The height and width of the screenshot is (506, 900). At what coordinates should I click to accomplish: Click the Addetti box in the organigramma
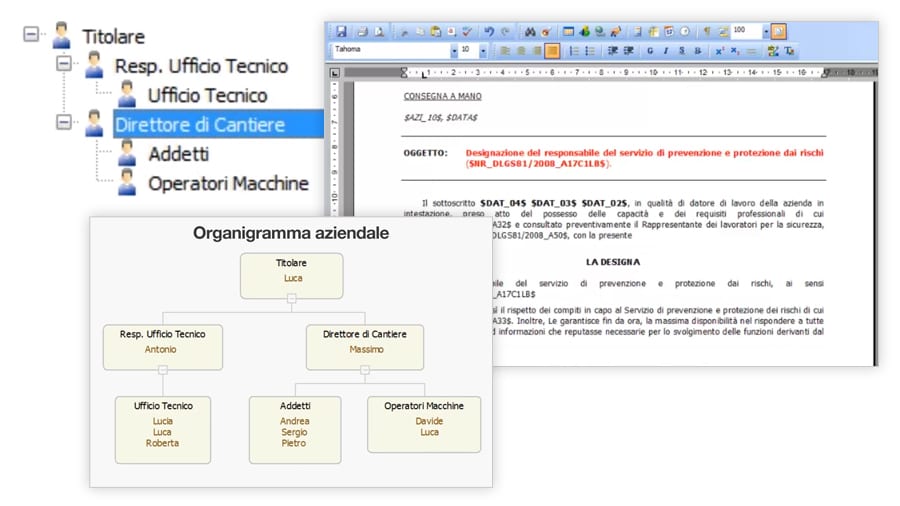click(x=294, y=428)
